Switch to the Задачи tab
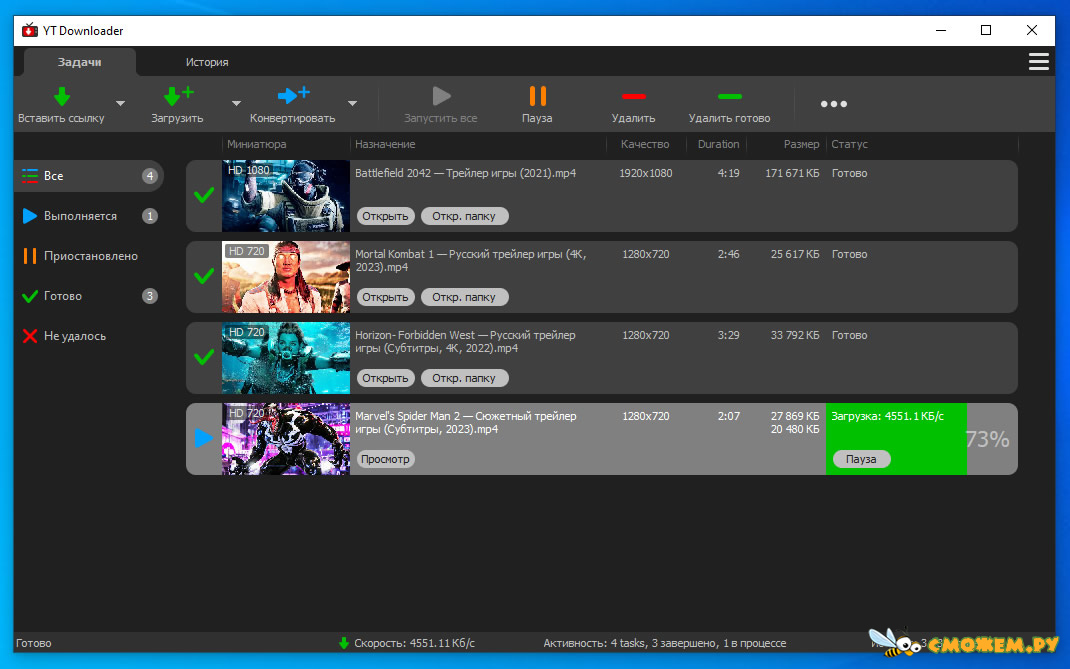Viewport: 1070px width, 669px height. click(80, 62)
